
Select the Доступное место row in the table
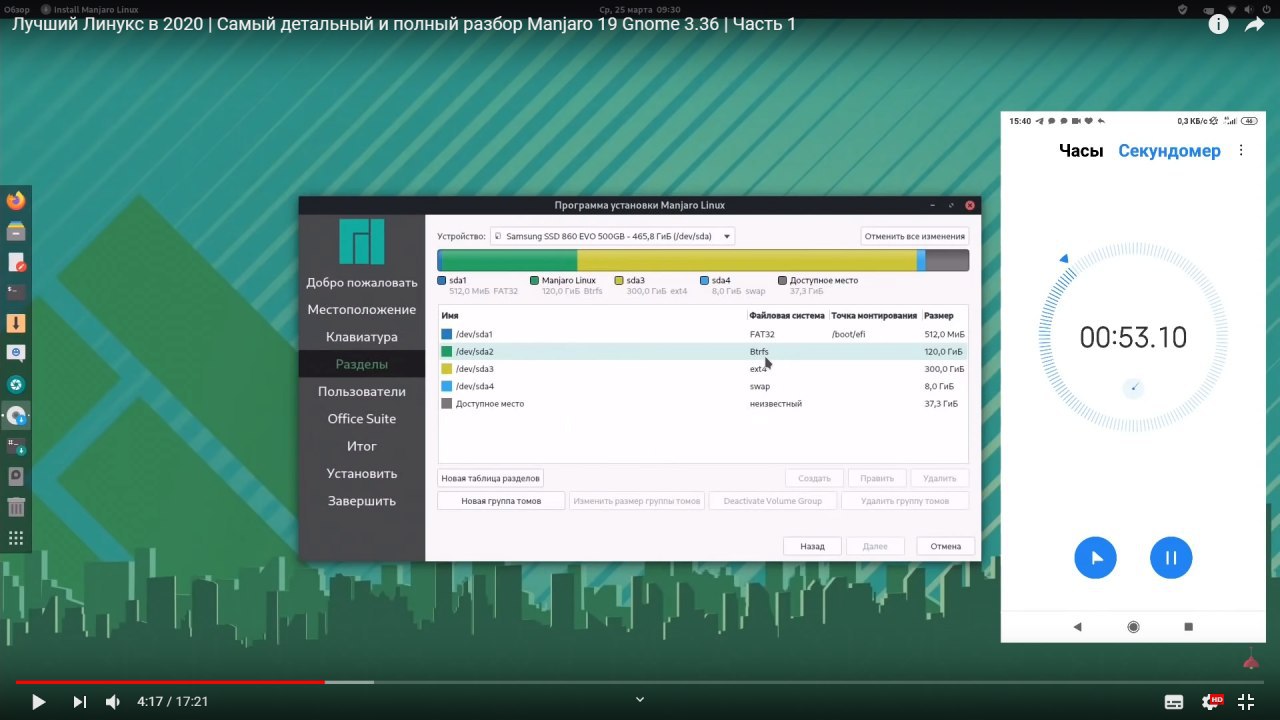pyautogui.click(x=703, y=404)
